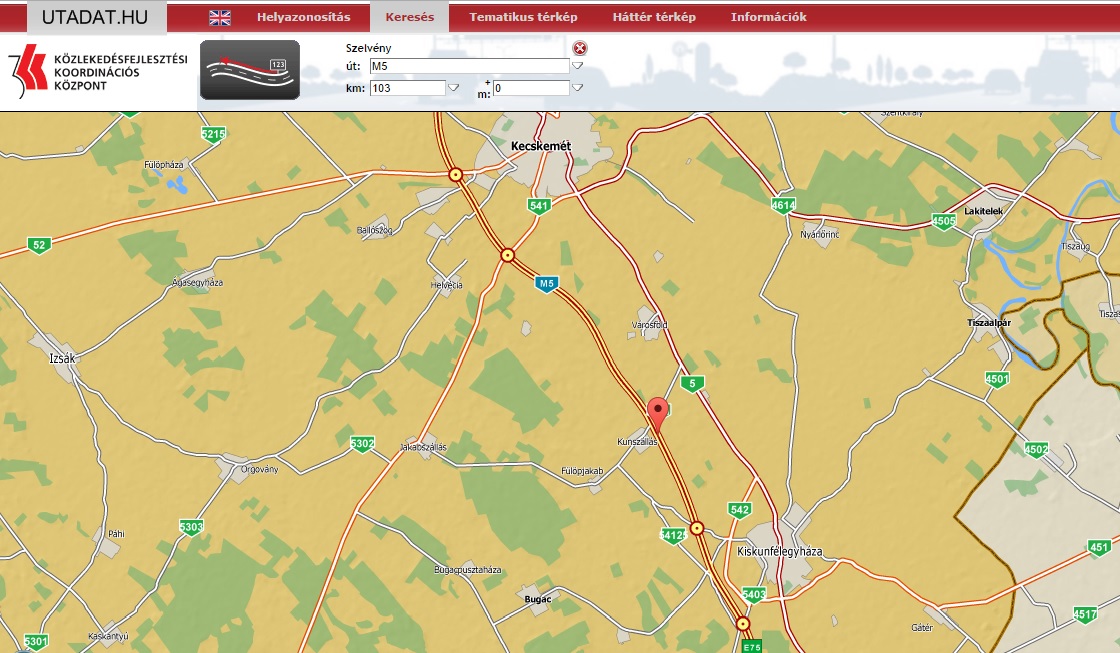The image size is (1120, 653).
Task: Click the M5 motorway shield on map
Action: 545,284
